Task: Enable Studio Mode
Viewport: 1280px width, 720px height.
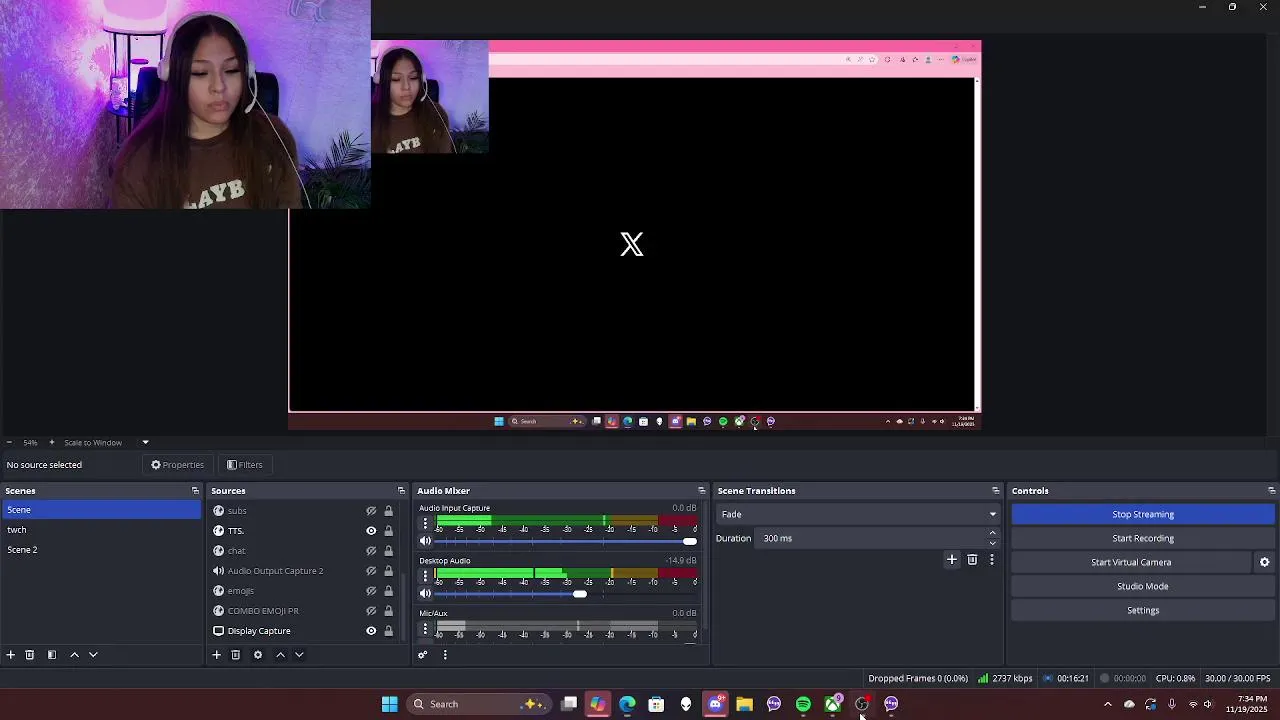Action: [x=1143, y=586]
